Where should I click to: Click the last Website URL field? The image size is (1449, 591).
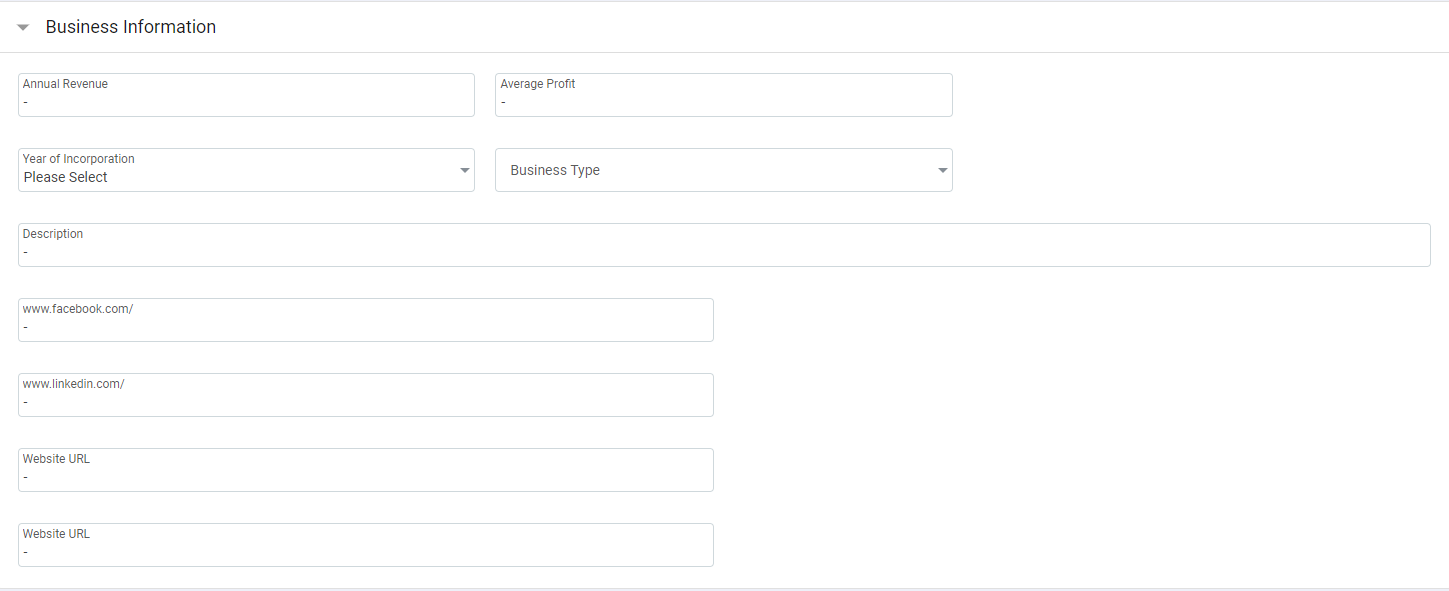pyautogui.click(x=365, y=551)
